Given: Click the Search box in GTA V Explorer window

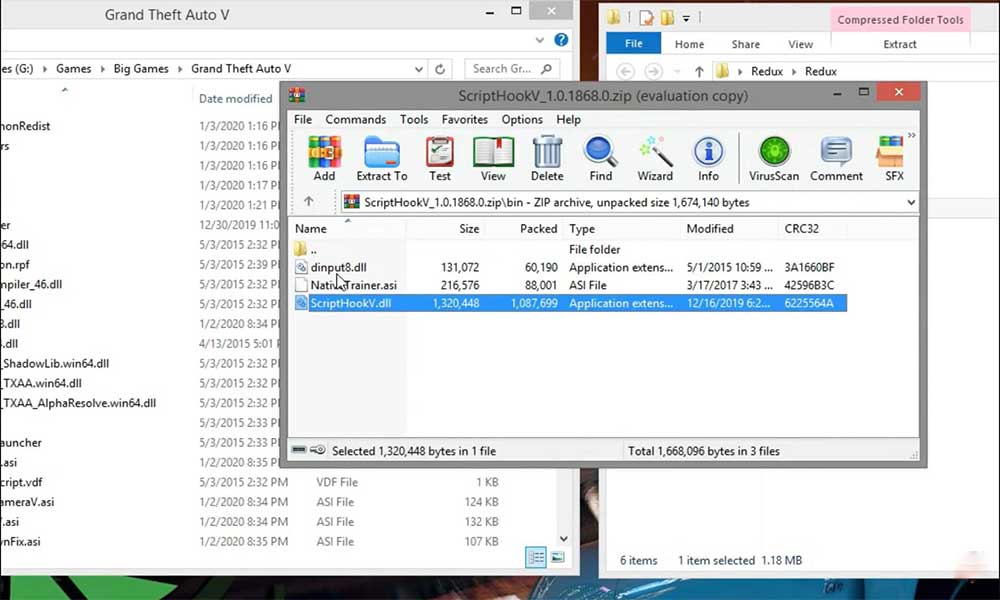Looking at the screenshot, I should click(x=512, y=69).
